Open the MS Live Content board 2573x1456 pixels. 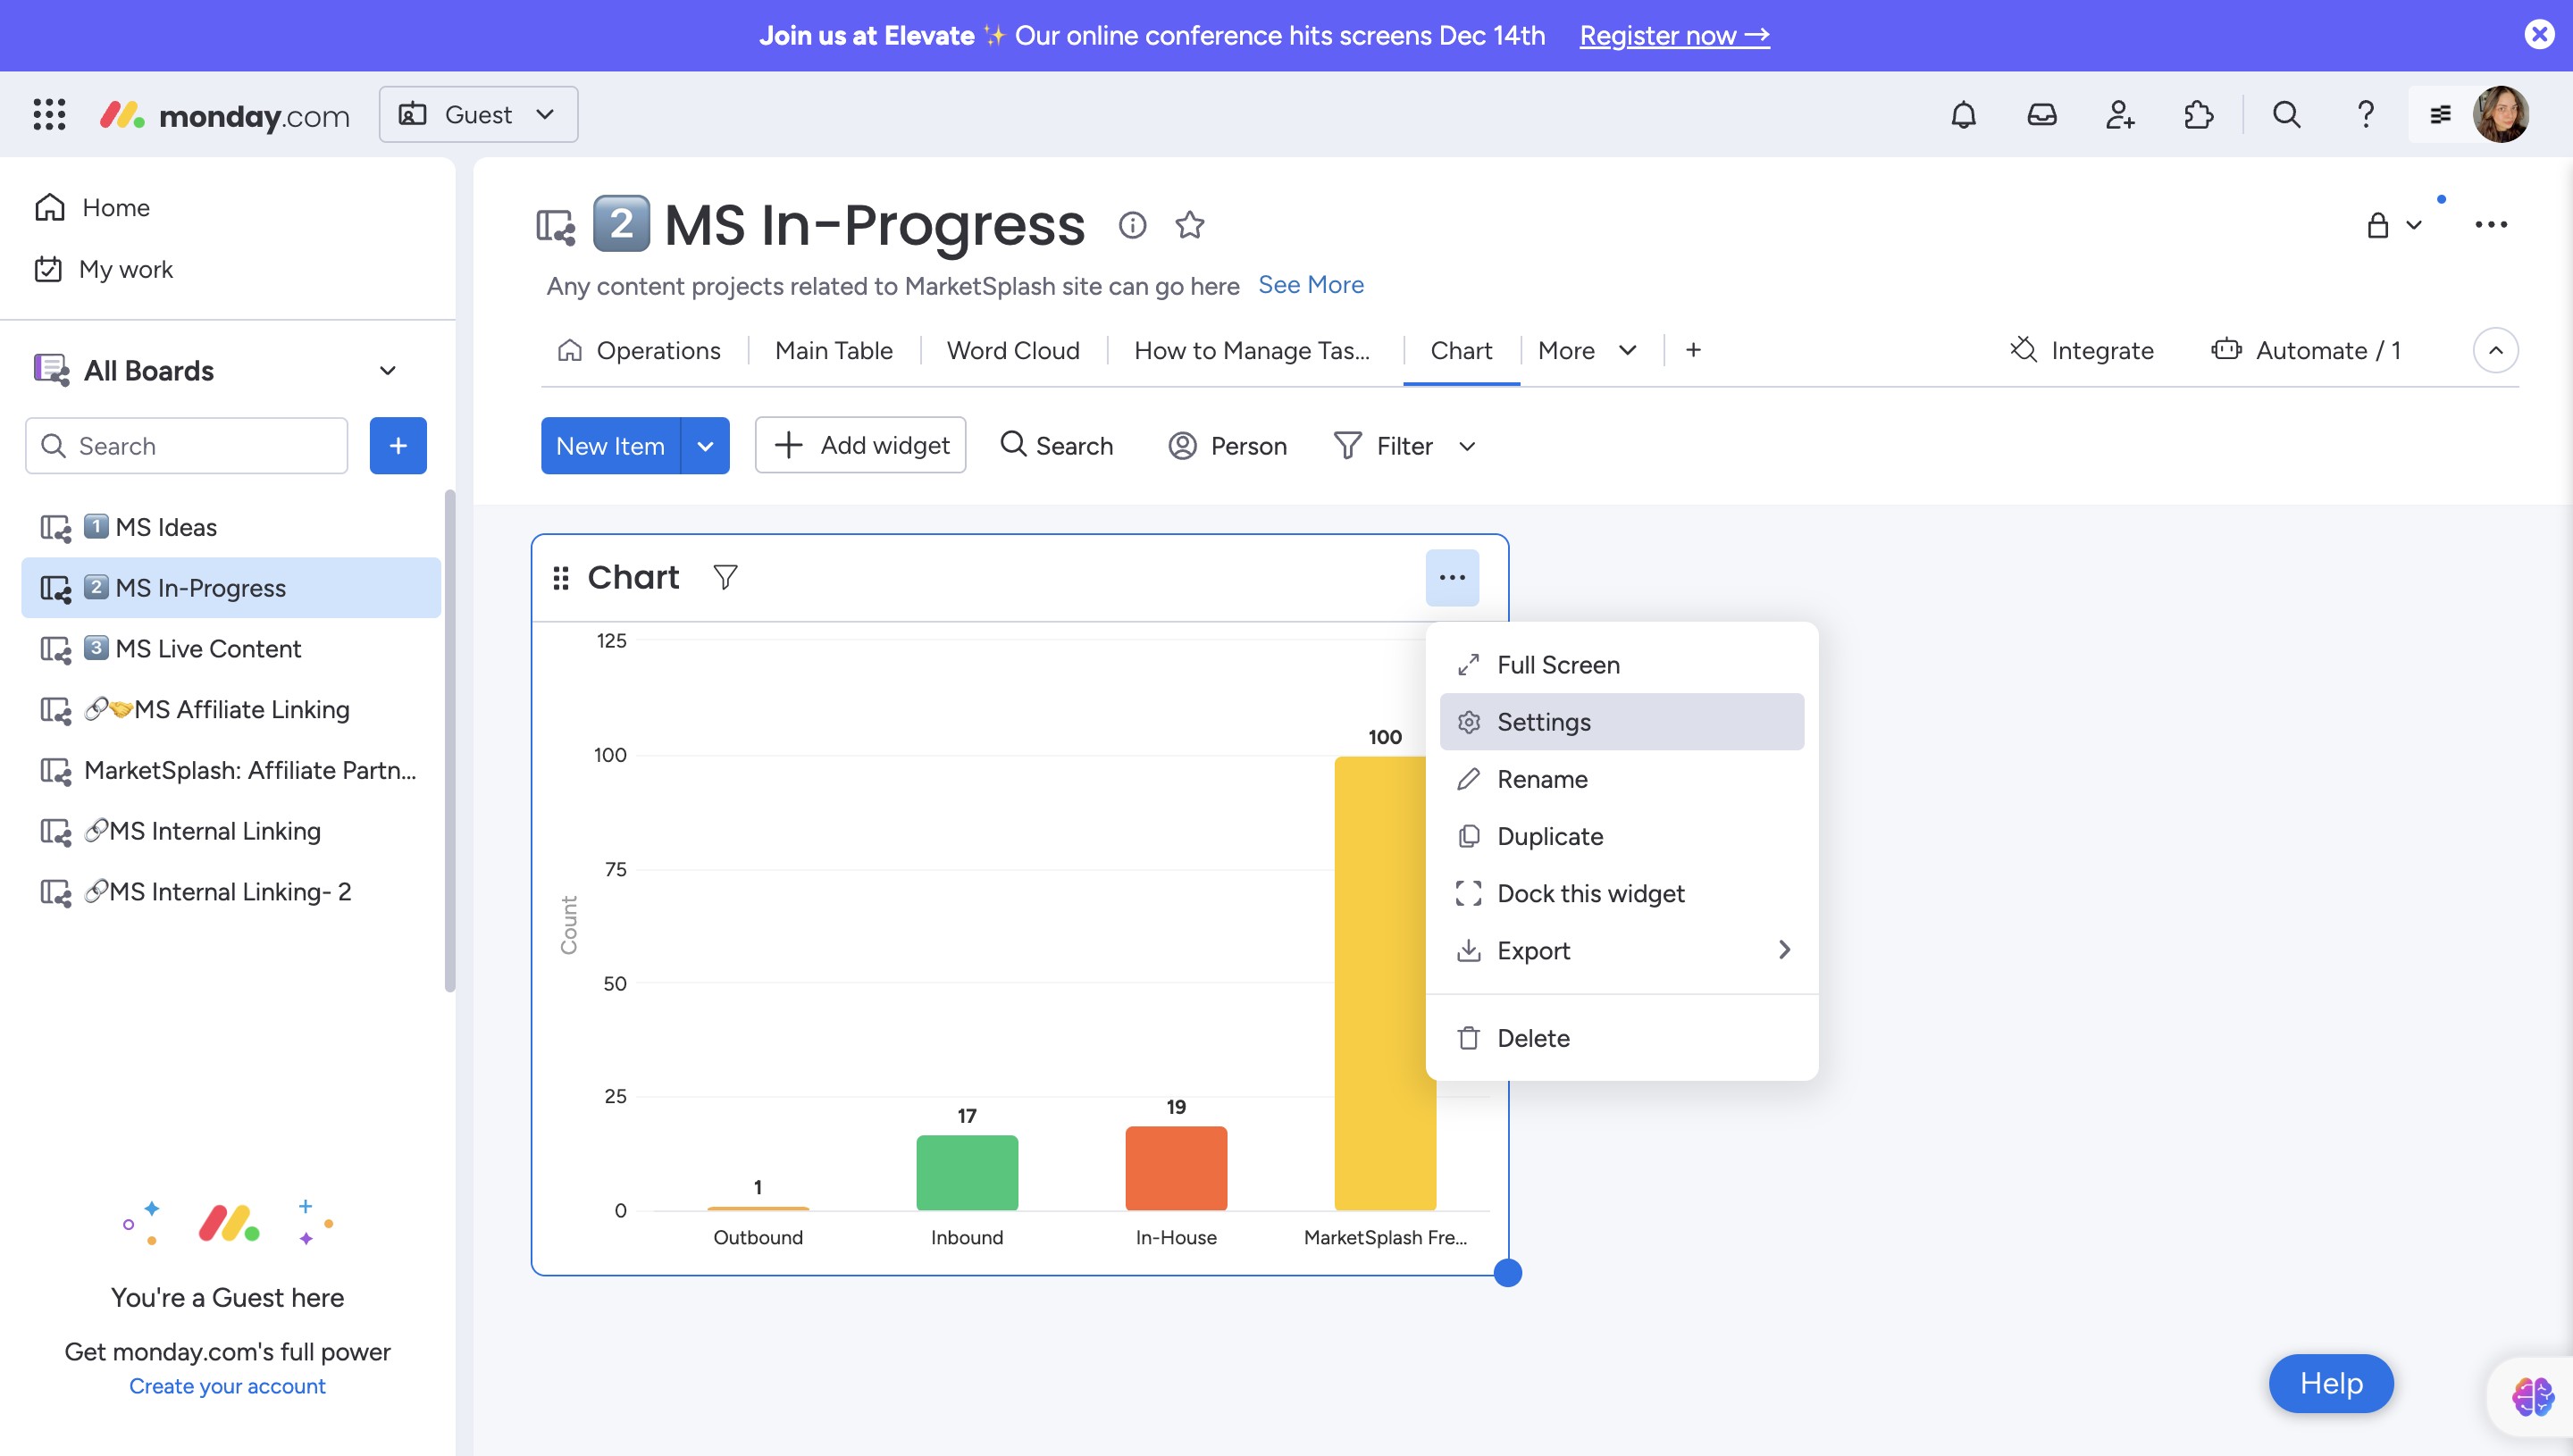[230, 649]
